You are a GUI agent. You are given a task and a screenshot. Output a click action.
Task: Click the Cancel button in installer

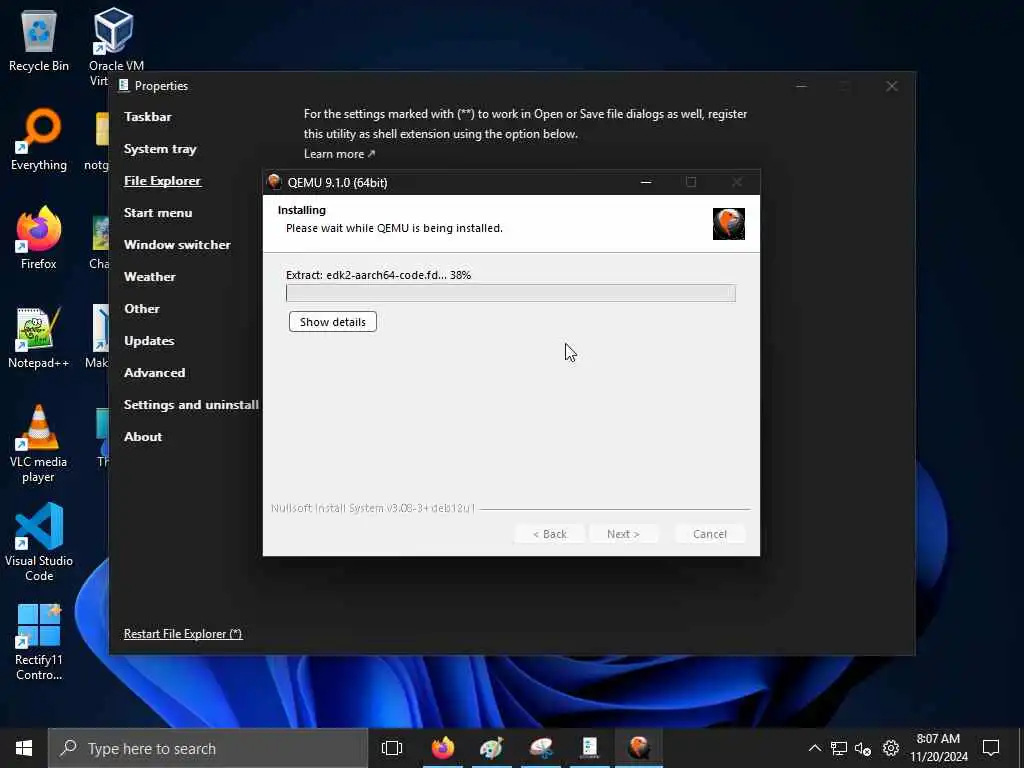709,534
